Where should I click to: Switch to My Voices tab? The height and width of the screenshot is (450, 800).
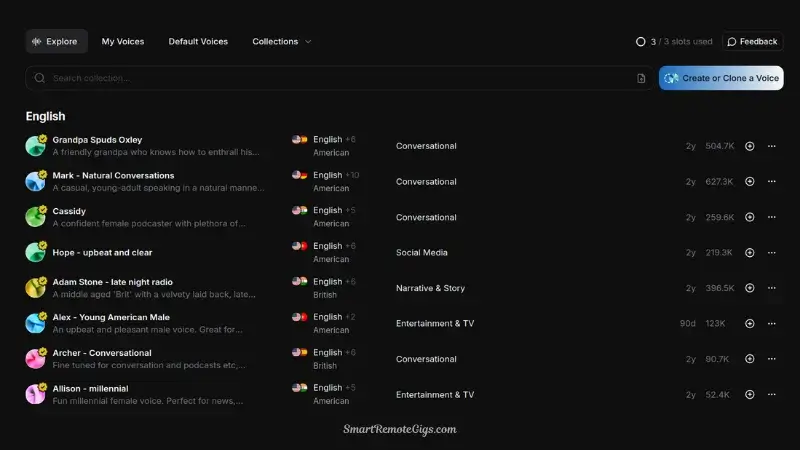(x=122, y=42)
